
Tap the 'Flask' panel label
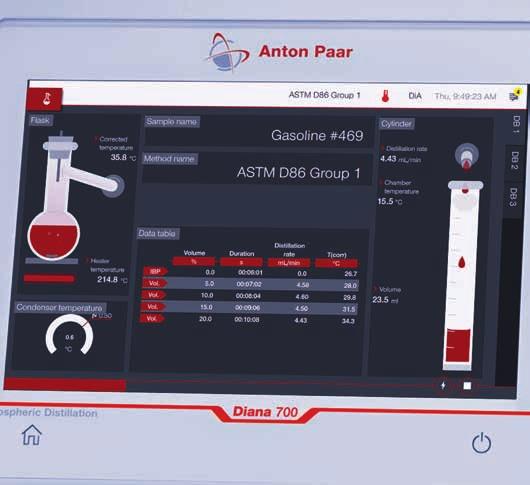[40, 120]
